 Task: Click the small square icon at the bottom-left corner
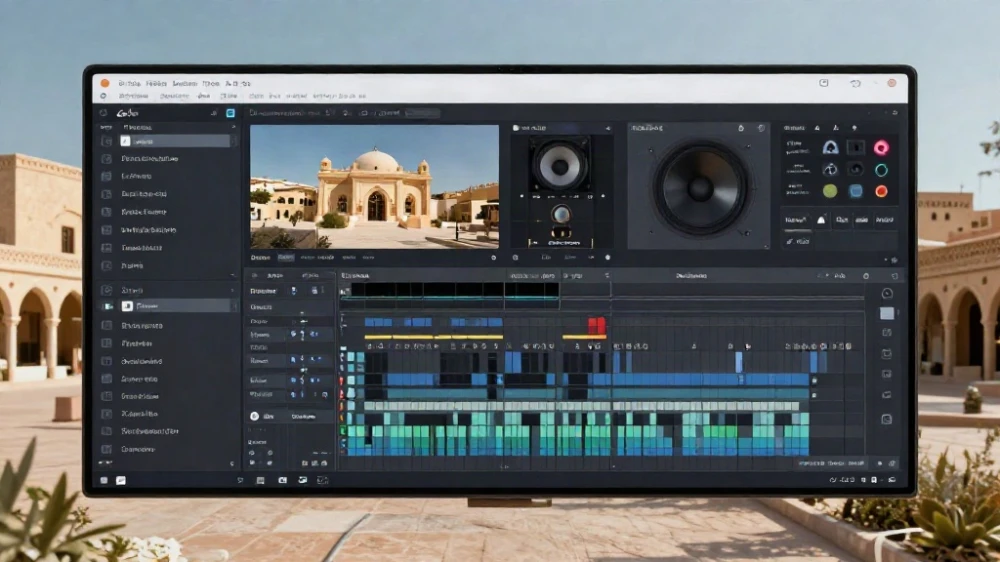click(104, 480)
